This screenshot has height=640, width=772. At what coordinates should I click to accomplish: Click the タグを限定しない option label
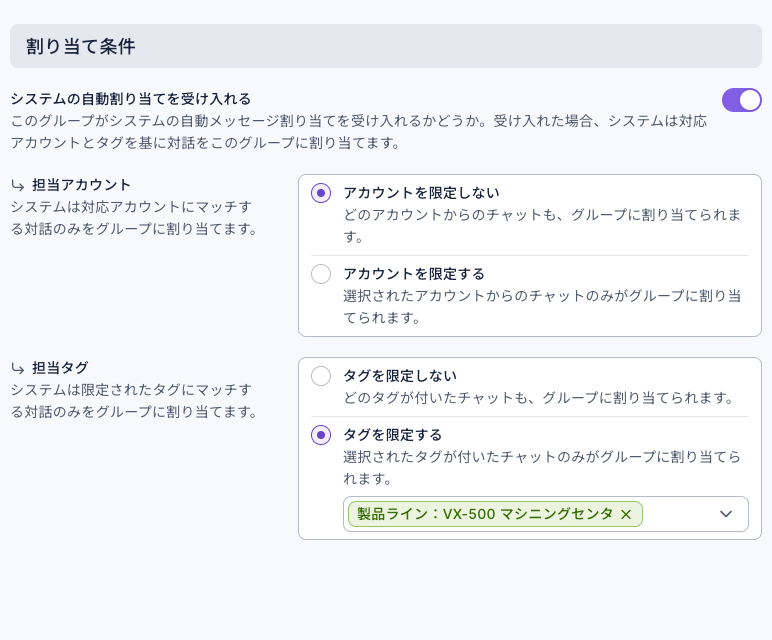tap(400, 376)
